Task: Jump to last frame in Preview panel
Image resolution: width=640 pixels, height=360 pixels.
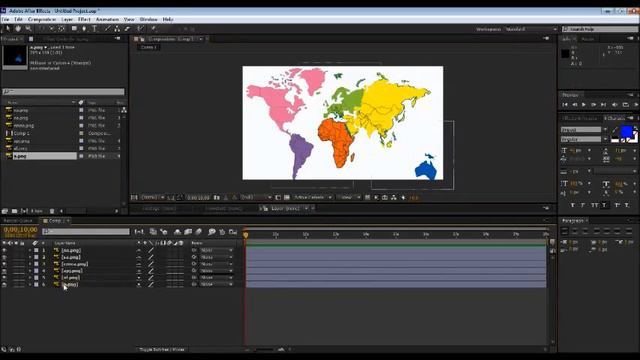Action: [603, 105]
